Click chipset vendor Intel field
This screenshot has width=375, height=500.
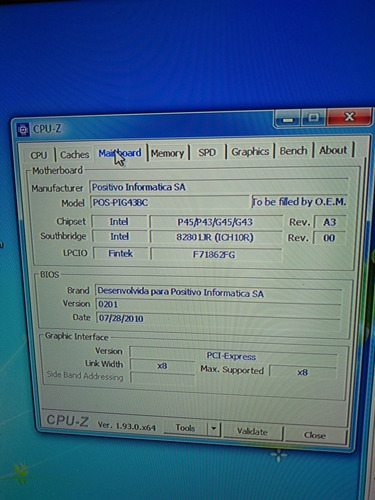119,222
